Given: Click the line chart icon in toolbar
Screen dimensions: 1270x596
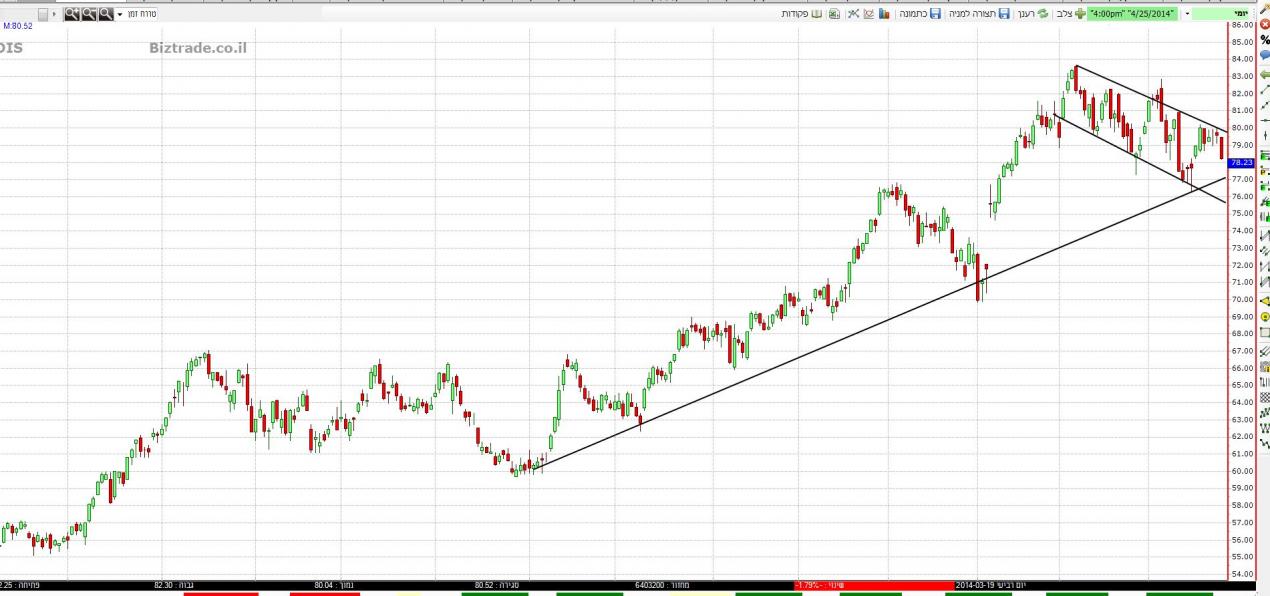Looking at the screenshot, I should coord(868,14).
